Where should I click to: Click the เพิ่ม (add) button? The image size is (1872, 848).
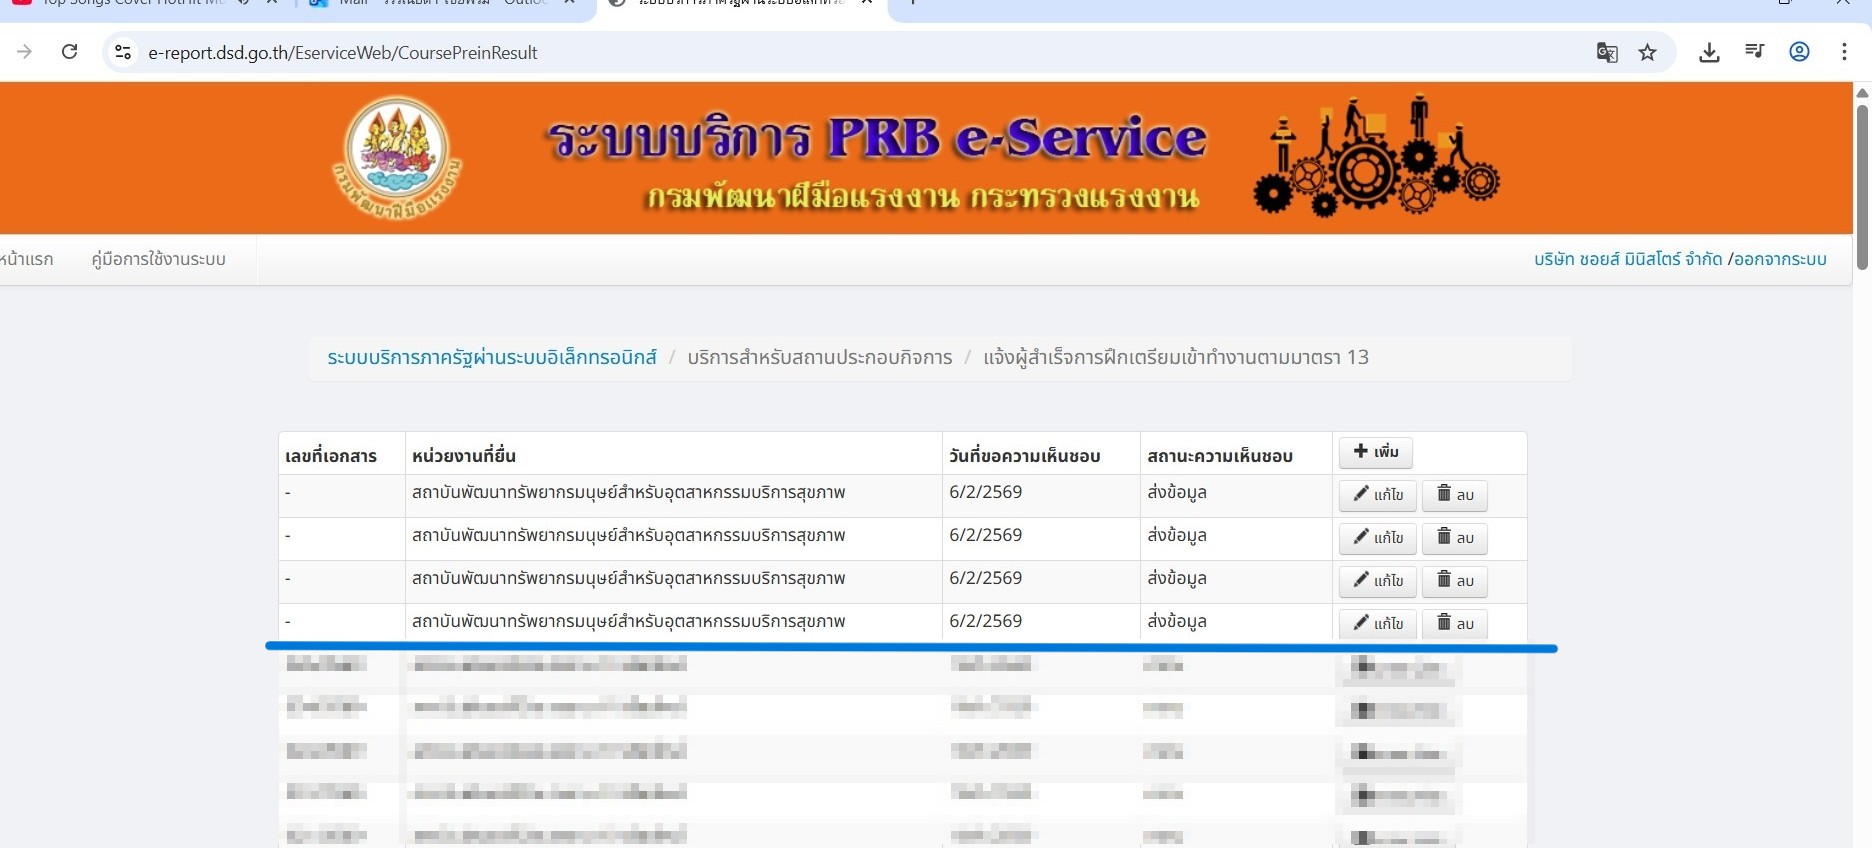[1376, 452]
